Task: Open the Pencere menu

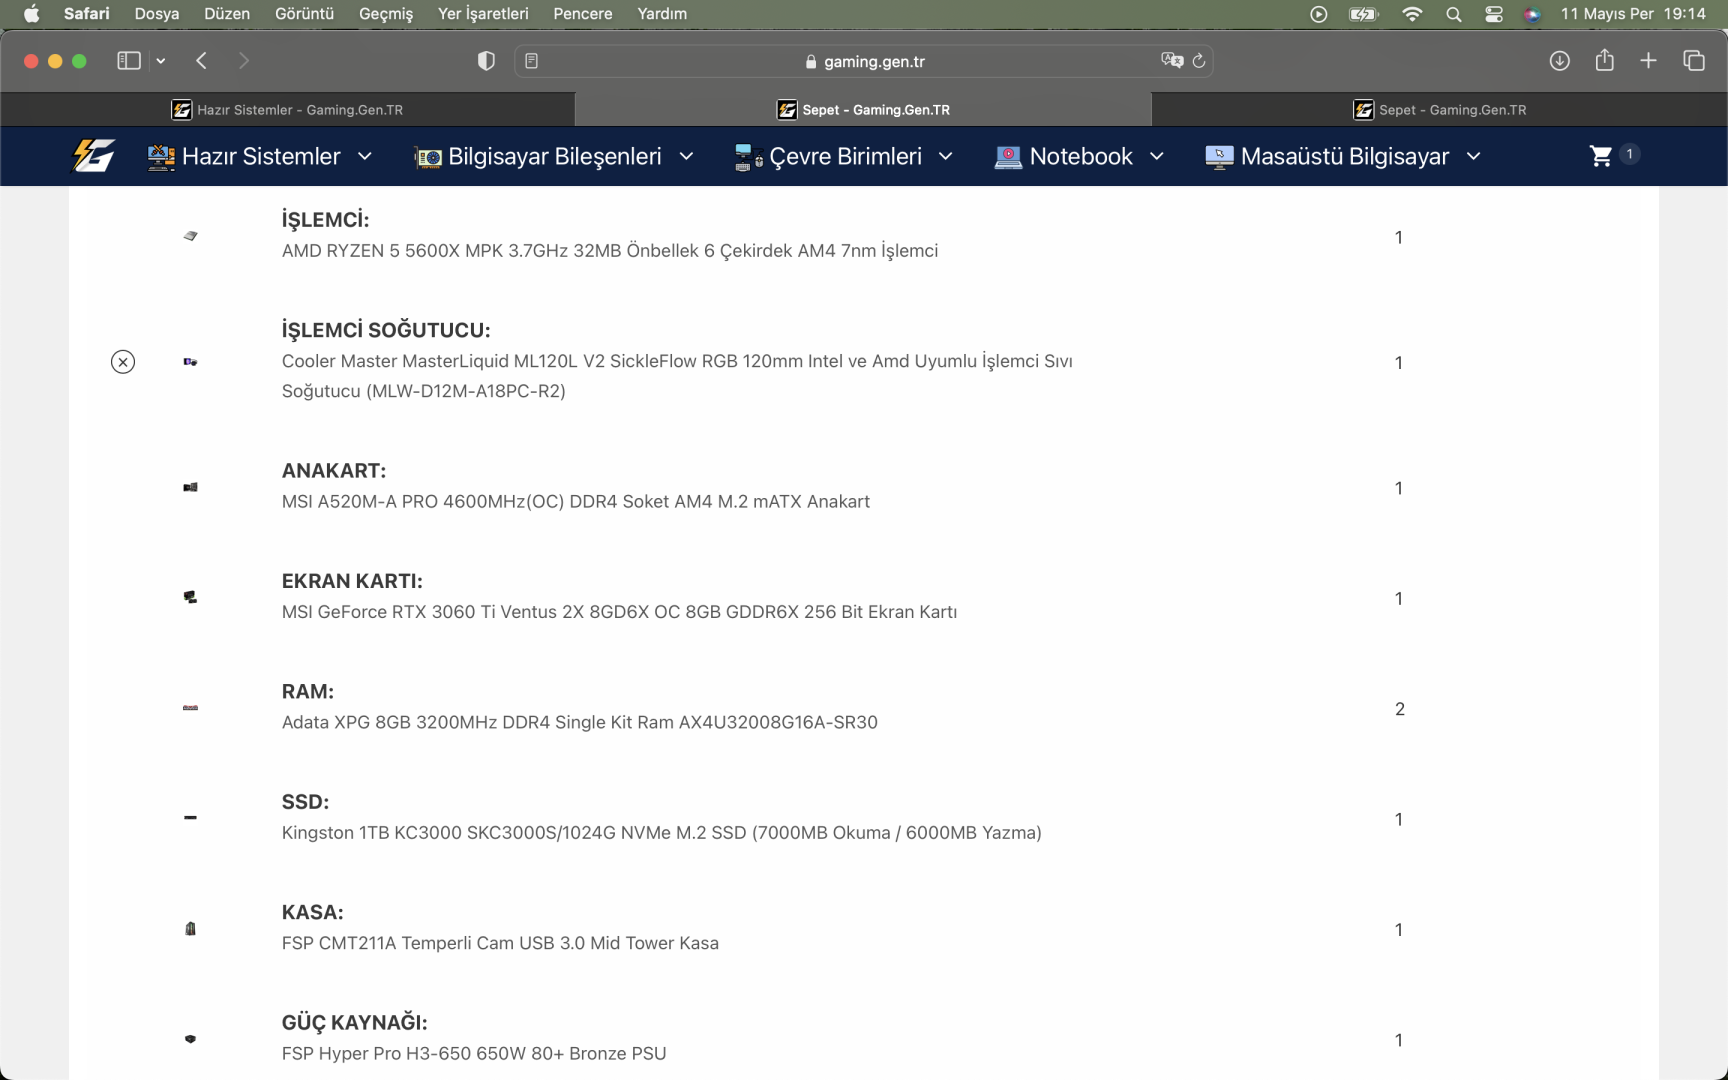Action: [583, 14]
